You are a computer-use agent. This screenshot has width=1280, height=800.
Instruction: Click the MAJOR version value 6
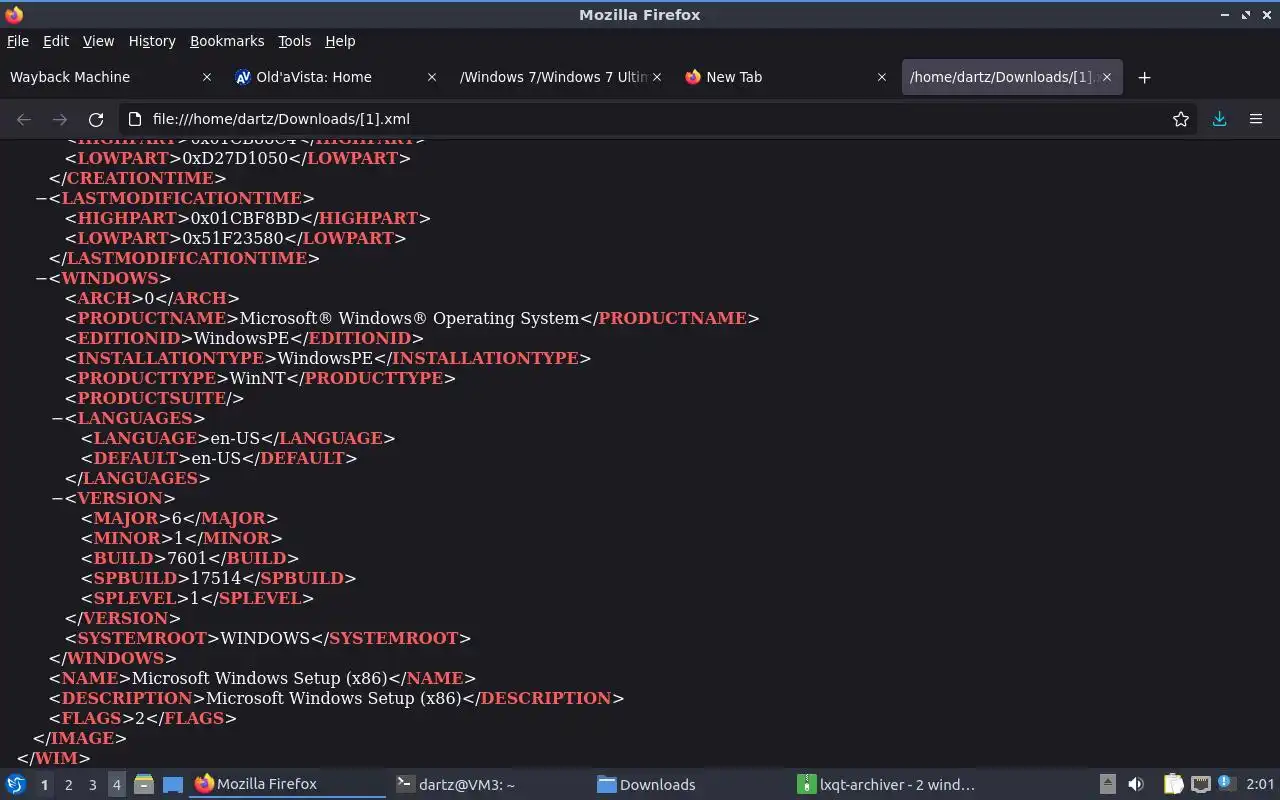coord(177,518)
